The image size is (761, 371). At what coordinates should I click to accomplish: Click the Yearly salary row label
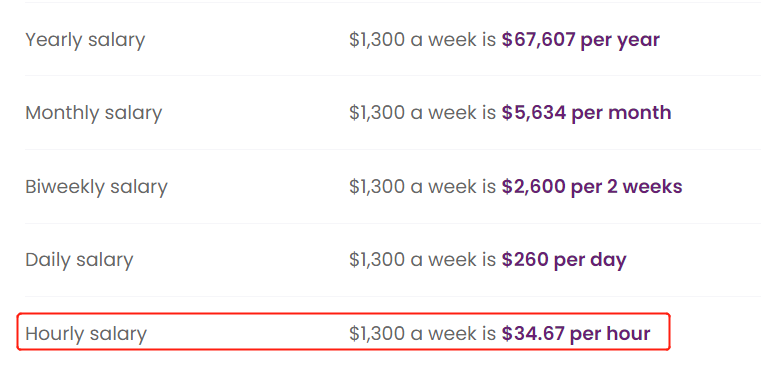(x=85, y=40)
